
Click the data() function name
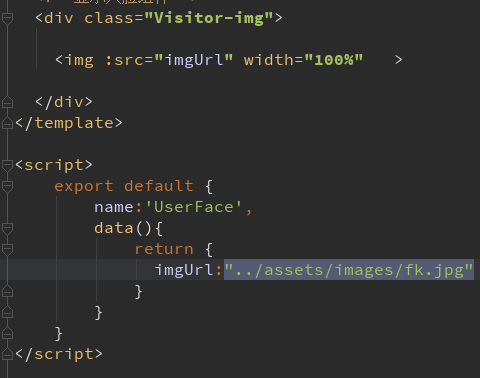(114, 228)
